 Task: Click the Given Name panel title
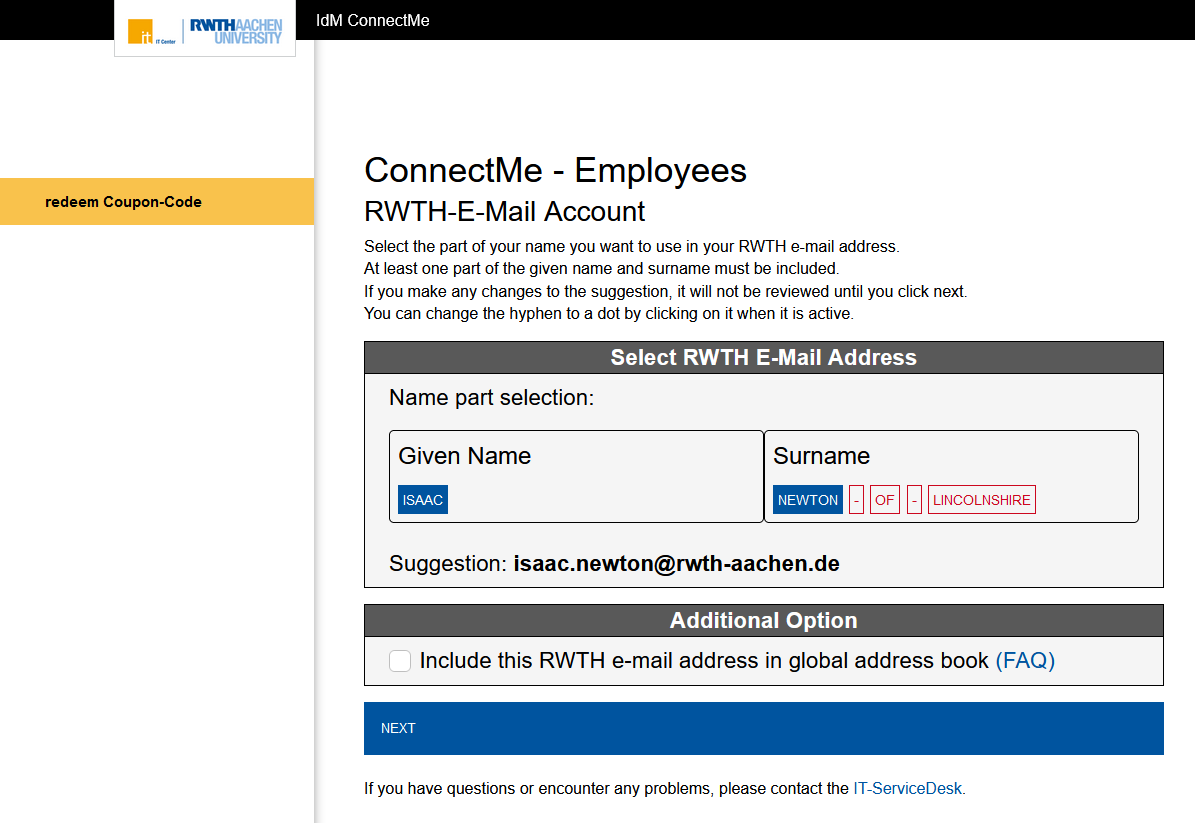point(464,456)
